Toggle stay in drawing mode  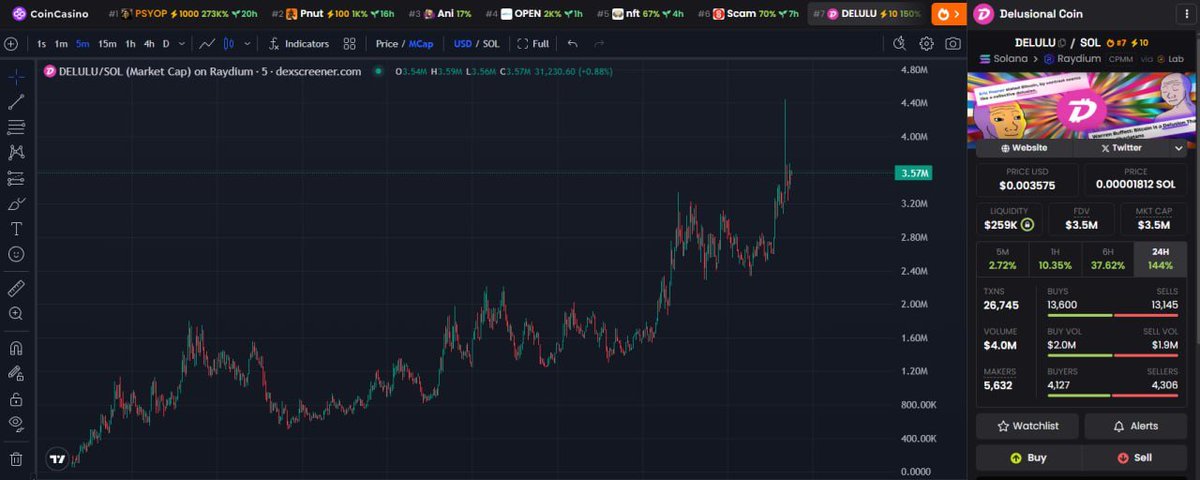tap(16, 373)
